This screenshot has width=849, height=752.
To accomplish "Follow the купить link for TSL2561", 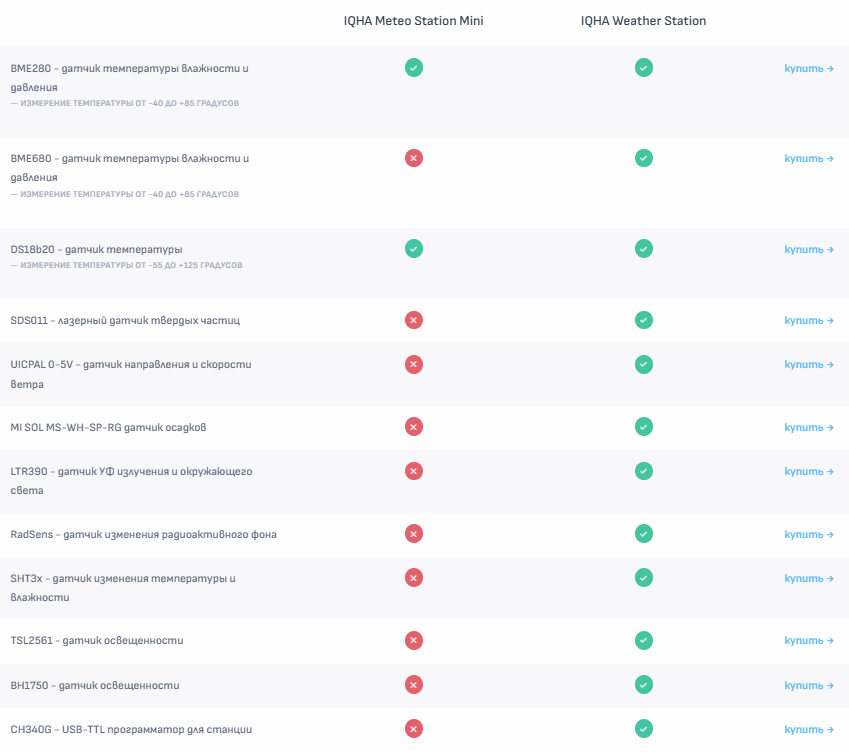I will coord(809,640).
